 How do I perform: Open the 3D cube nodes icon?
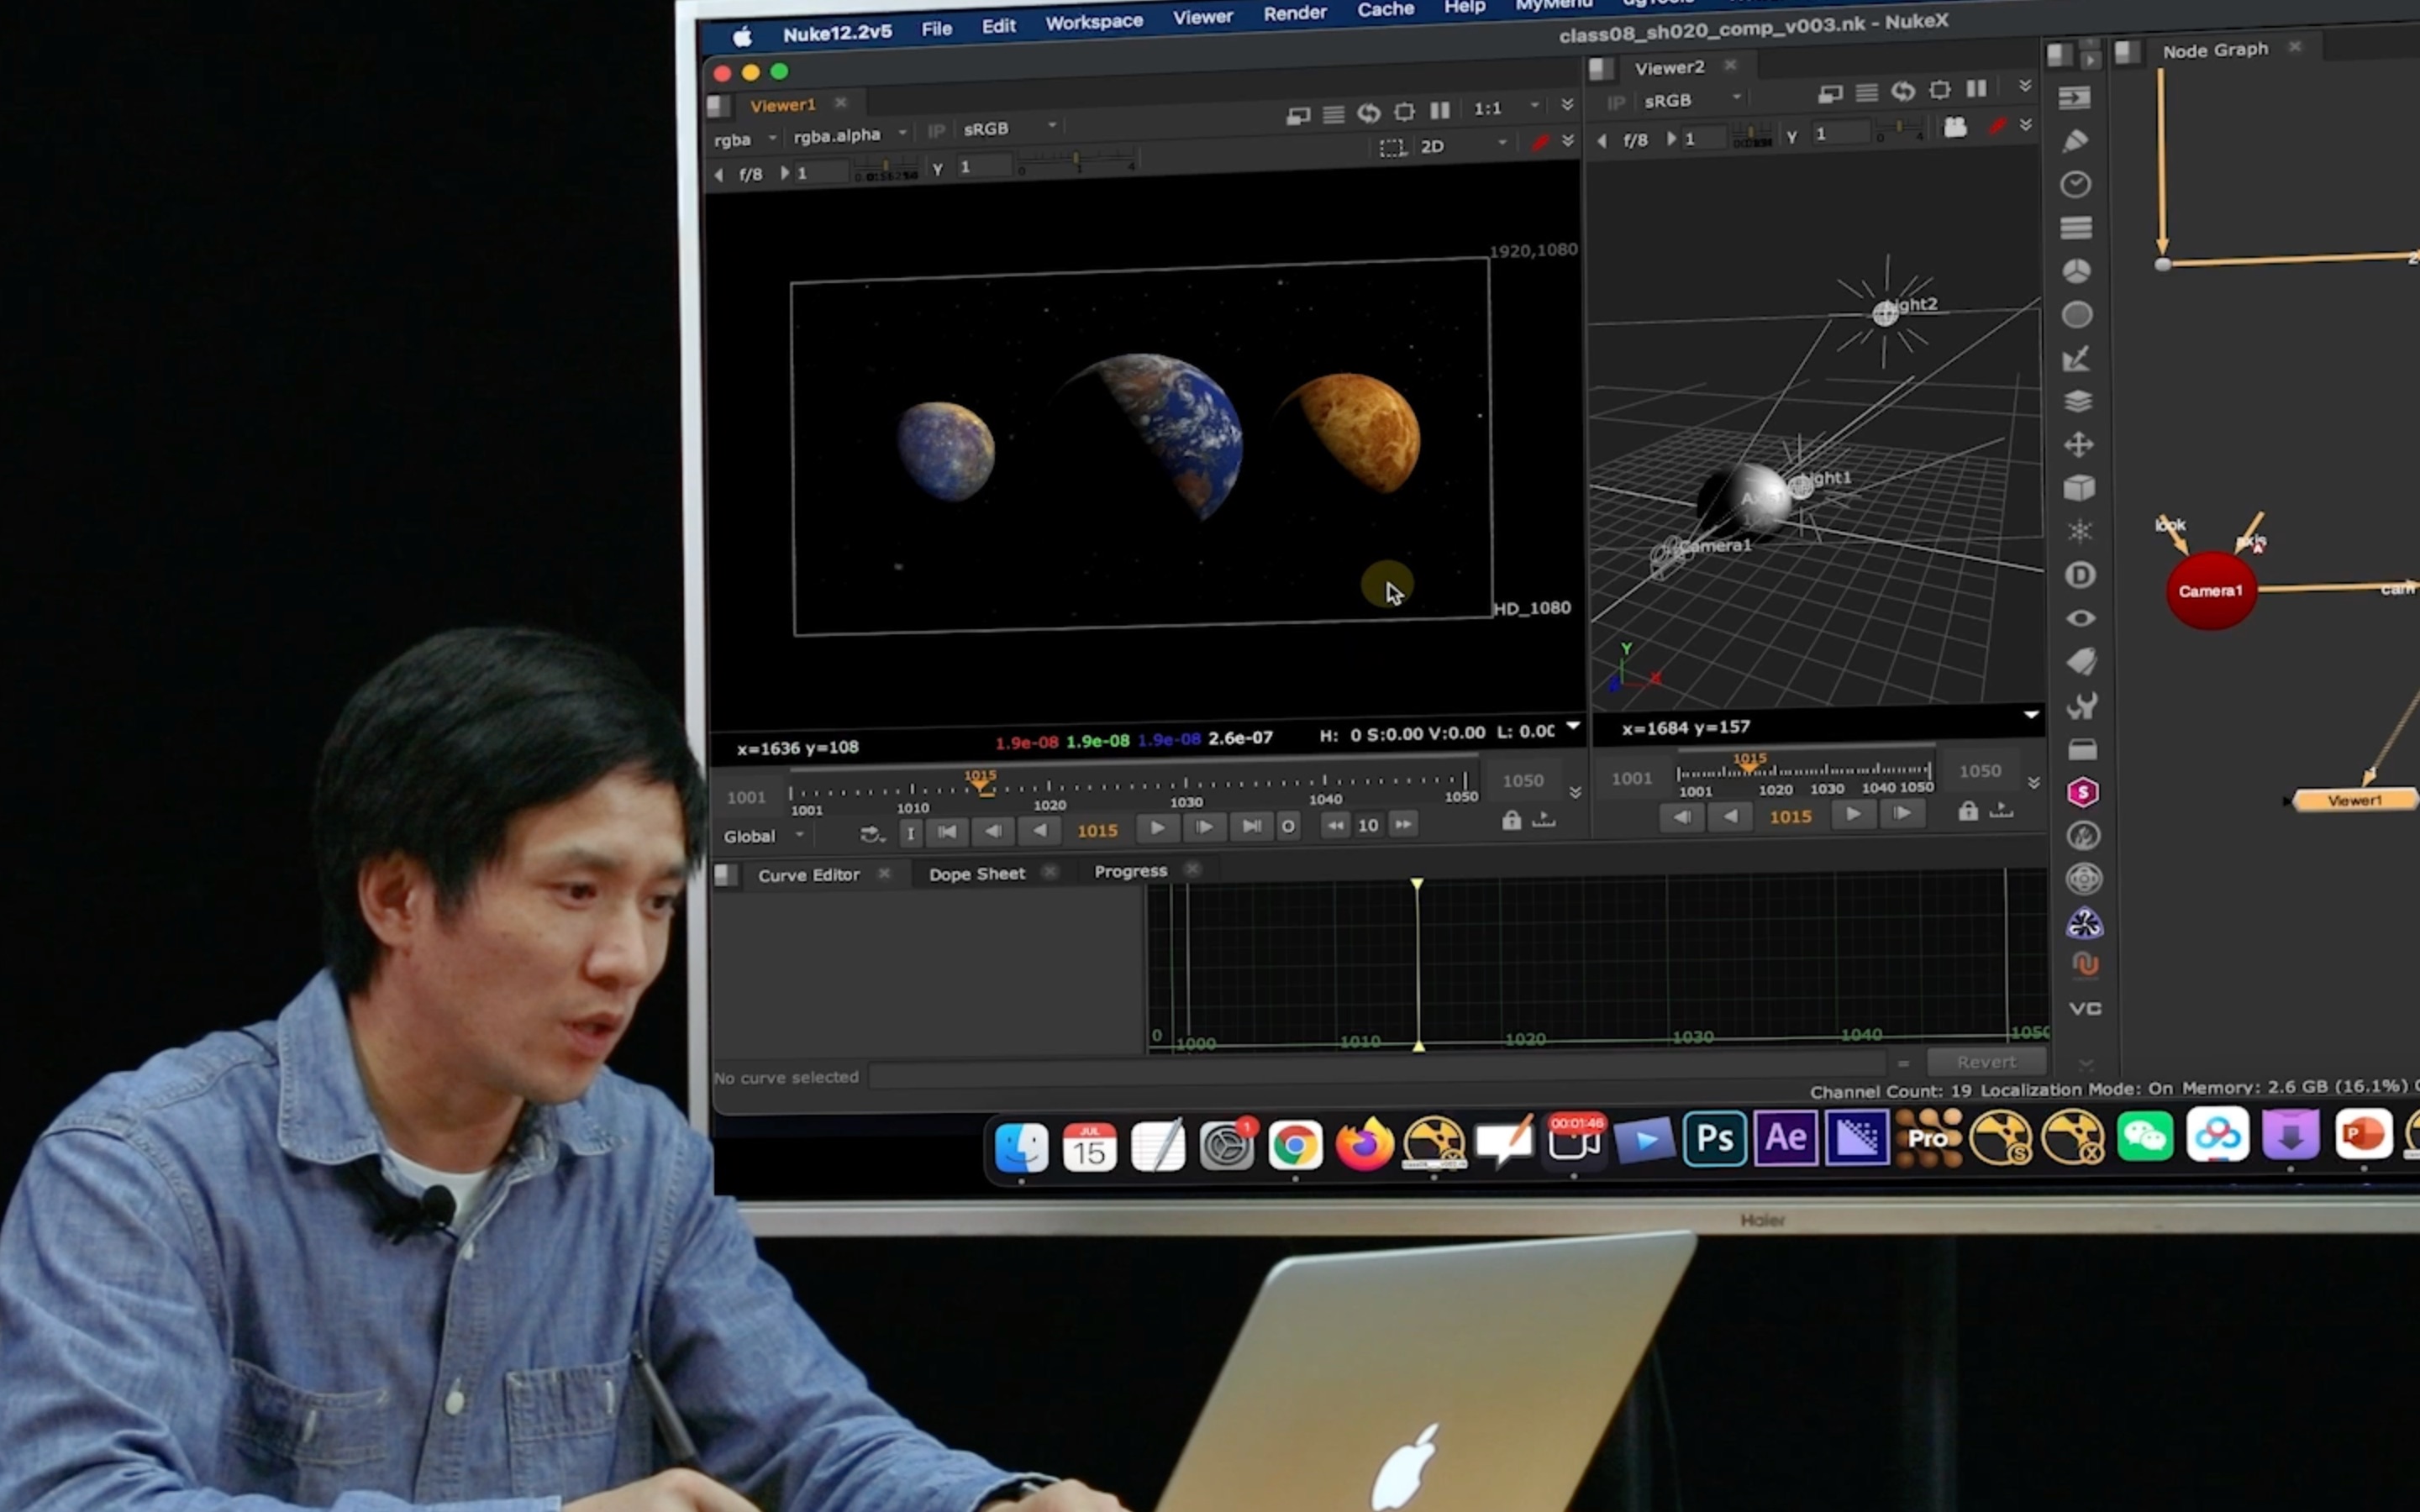coord(2079,488)
